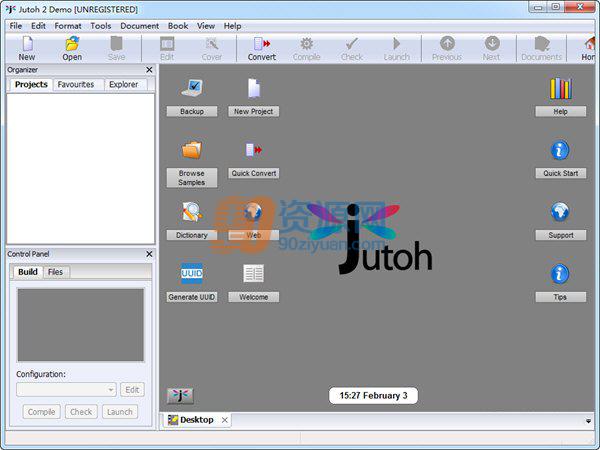This screenshot has height=450, width=600.
Task: Open the Format menu
Action: click(68, 26)
